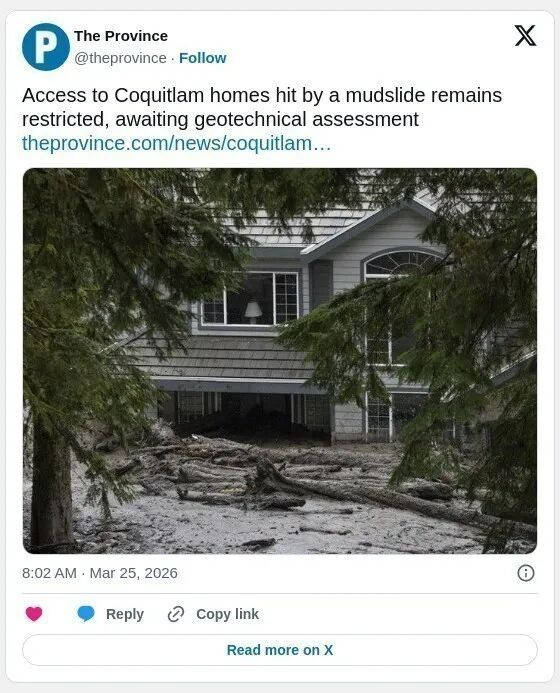
Task: Open The Province display name link
Action: point(121,36)
